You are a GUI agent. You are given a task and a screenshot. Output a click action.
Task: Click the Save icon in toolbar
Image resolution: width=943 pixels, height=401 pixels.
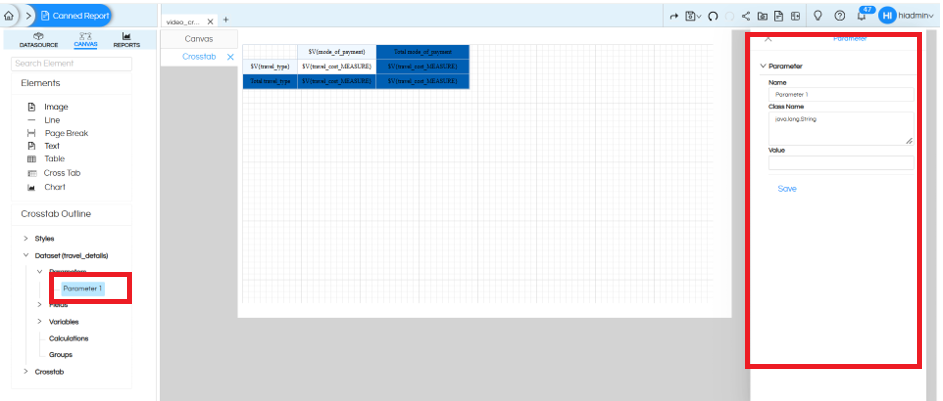pos(690,16)
